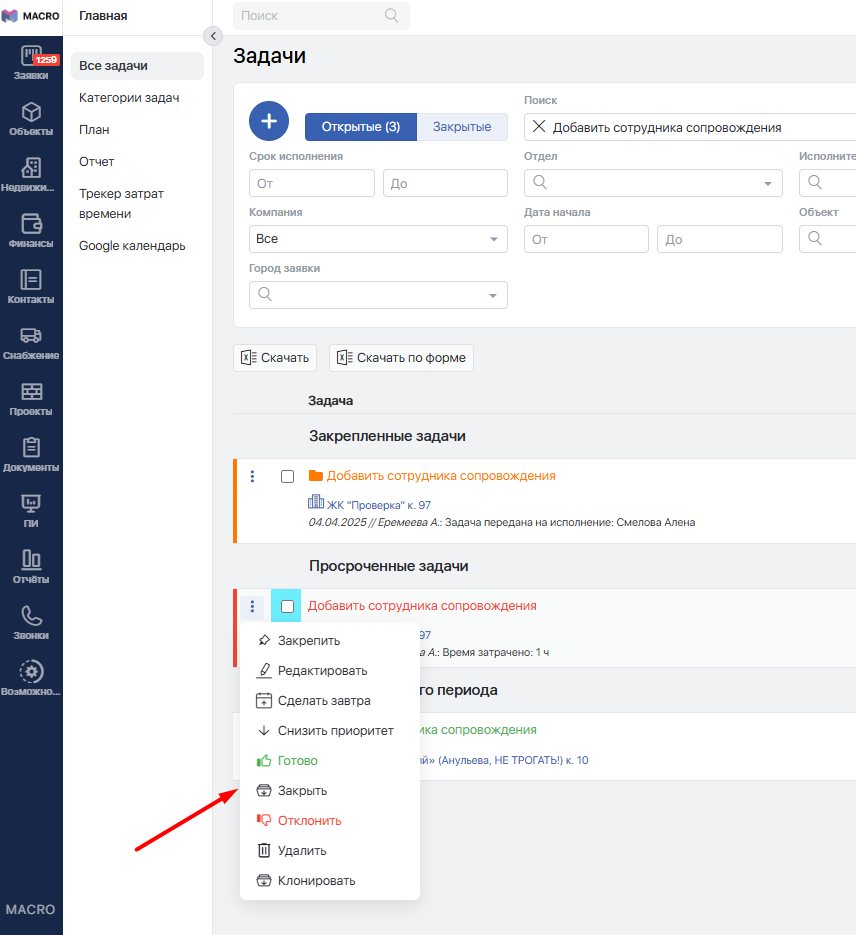Open the Отдел dropdown list
Viewport: 856px width, 935px height.
pyautogui.click(x=653, y=183)
